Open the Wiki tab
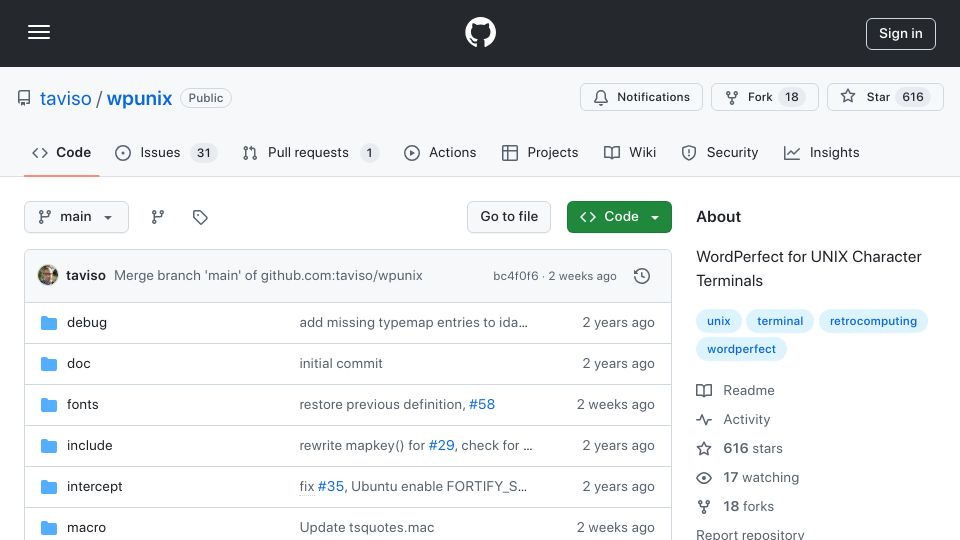 629,152
